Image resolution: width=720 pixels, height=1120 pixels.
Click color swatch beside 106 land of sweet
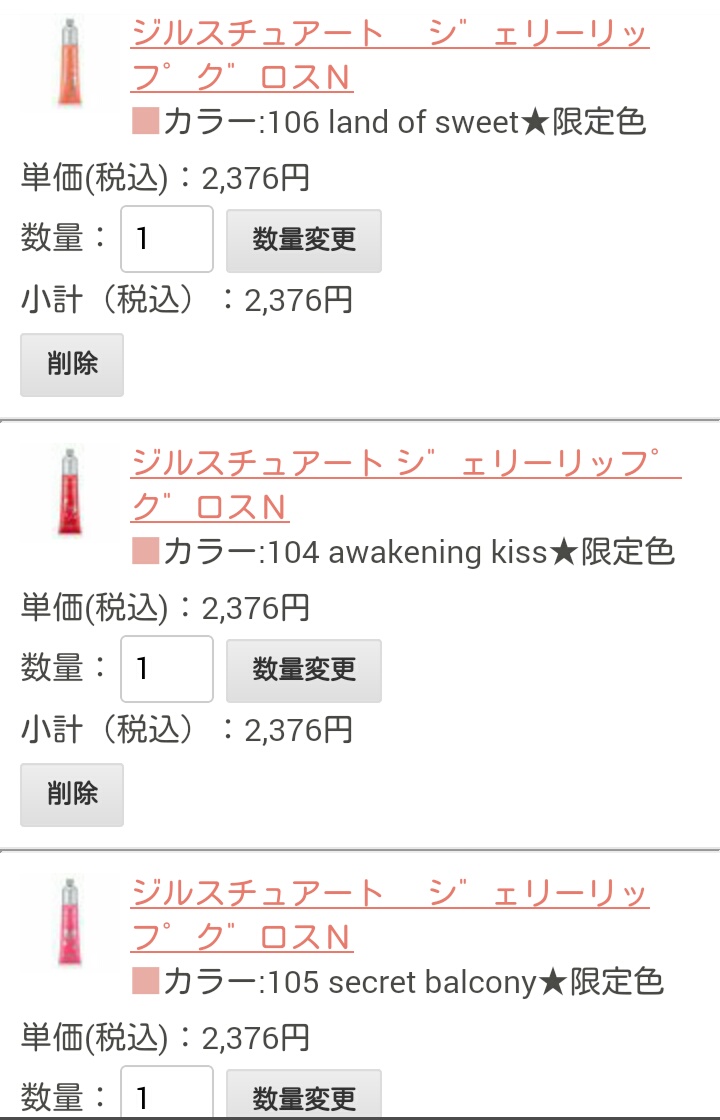click(x=145, y=121)
